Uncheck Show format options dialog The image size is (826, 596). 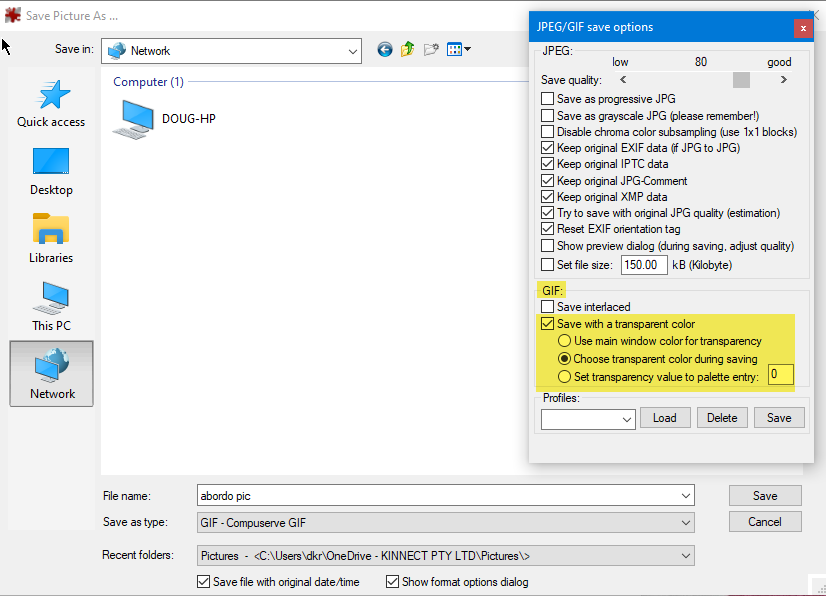point(392,582)
